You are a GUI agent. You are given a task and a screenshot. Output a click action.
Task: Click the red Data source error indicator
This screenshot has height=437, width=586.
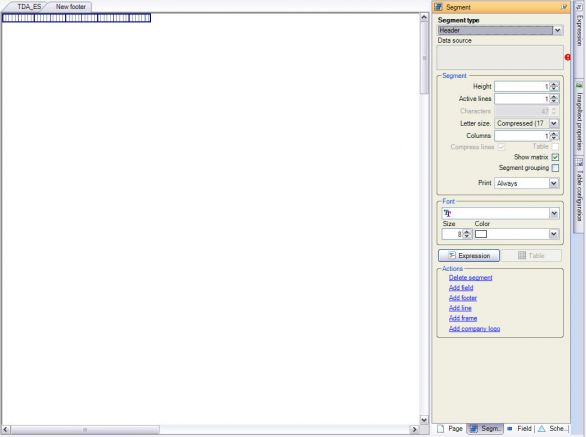(x=568, y=57)
